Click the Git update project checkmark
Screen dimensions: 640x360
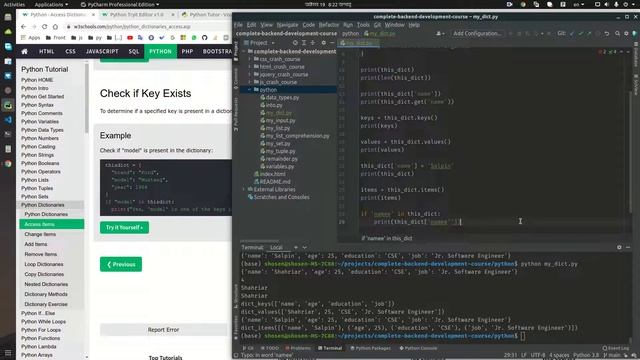point(572,33)
